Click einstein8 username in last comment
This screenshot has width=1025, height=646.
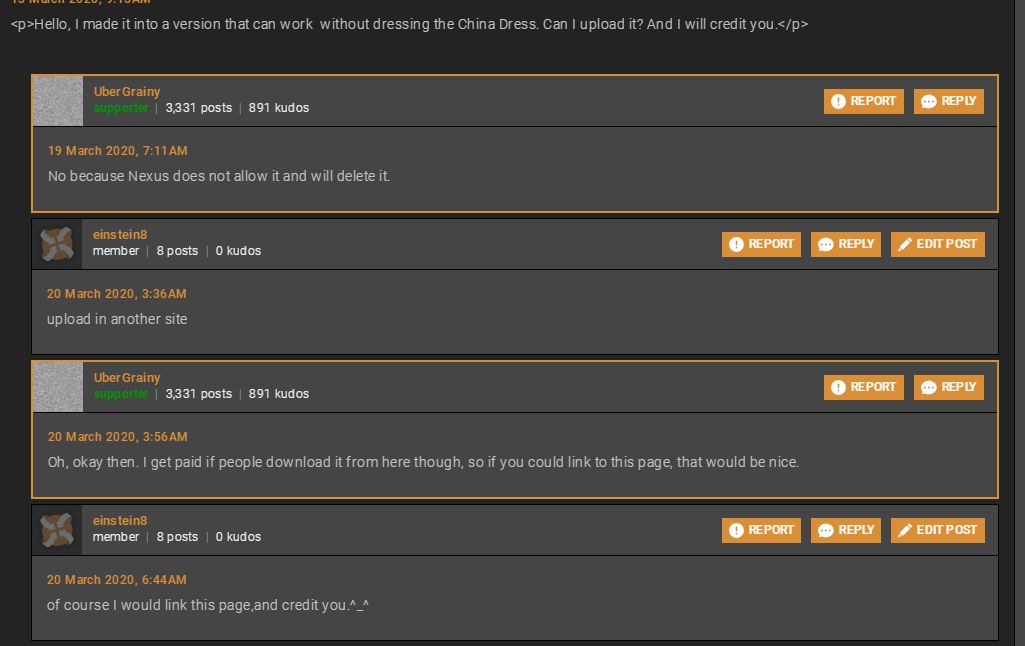click(x=120, y=521)
